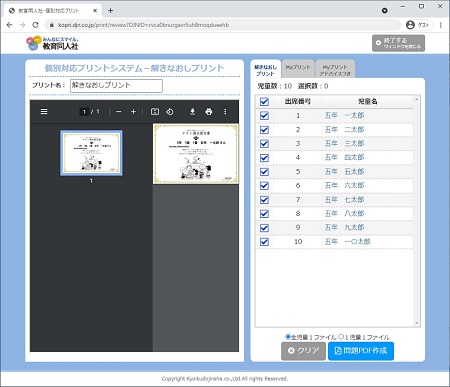
Task: Switch to the Myプリント tab
Action: tap(298, 69)
